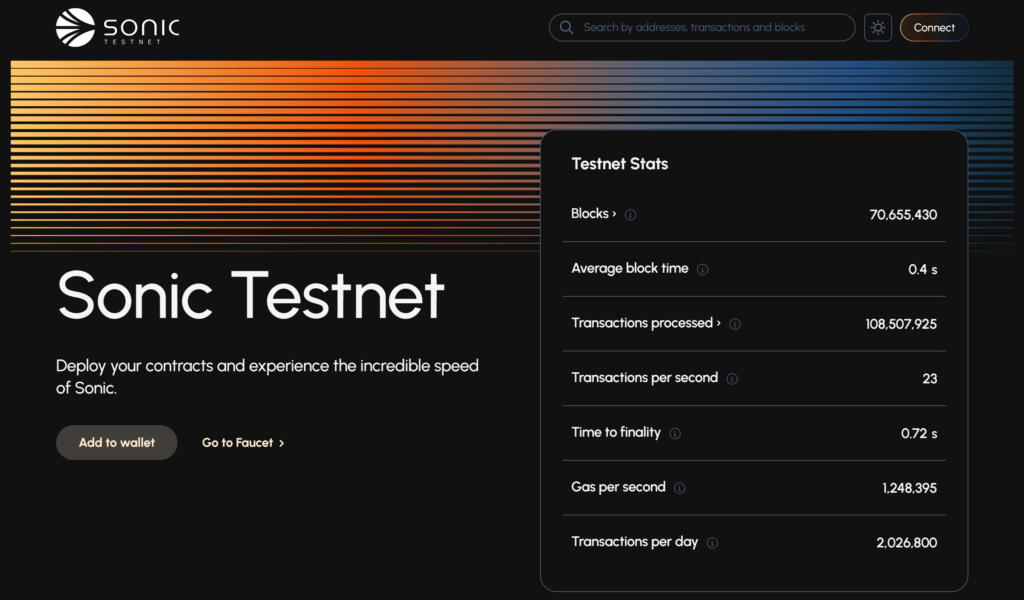Click the search magnifier icon

(567, 28)
